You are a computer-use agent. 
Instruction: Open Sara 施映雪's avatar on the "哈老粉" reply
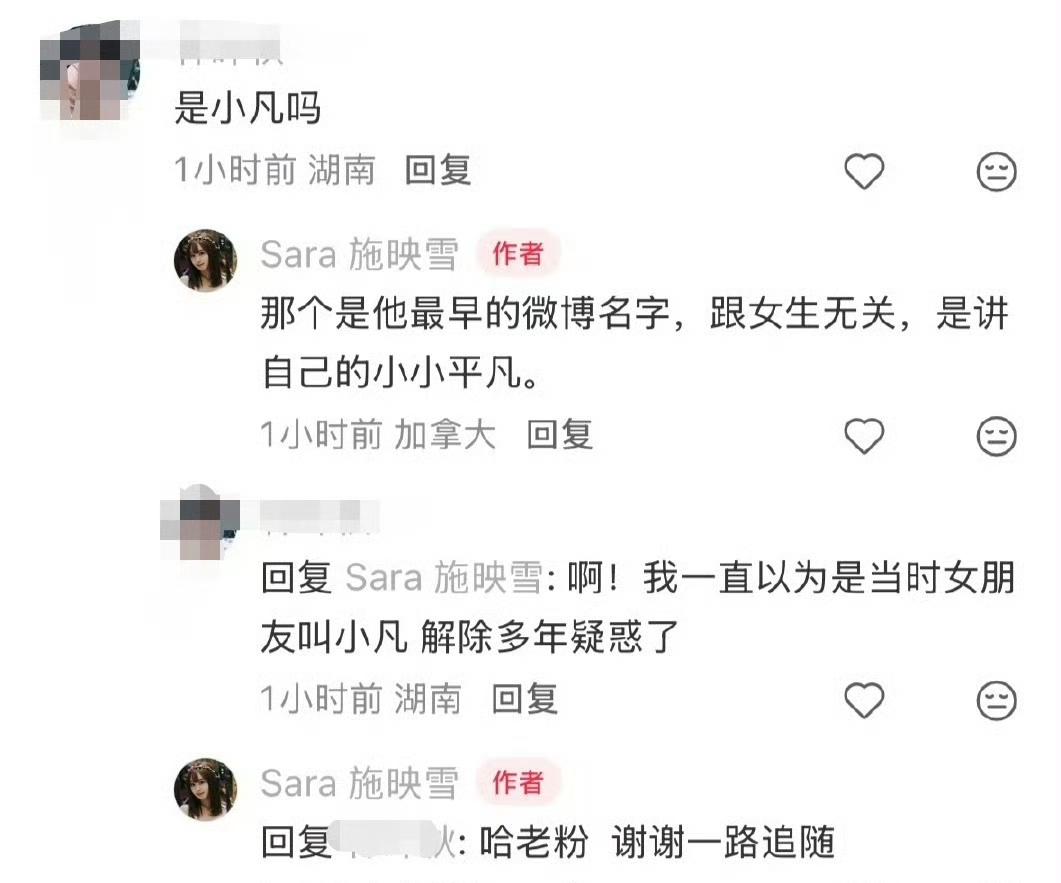pos(206,789)
